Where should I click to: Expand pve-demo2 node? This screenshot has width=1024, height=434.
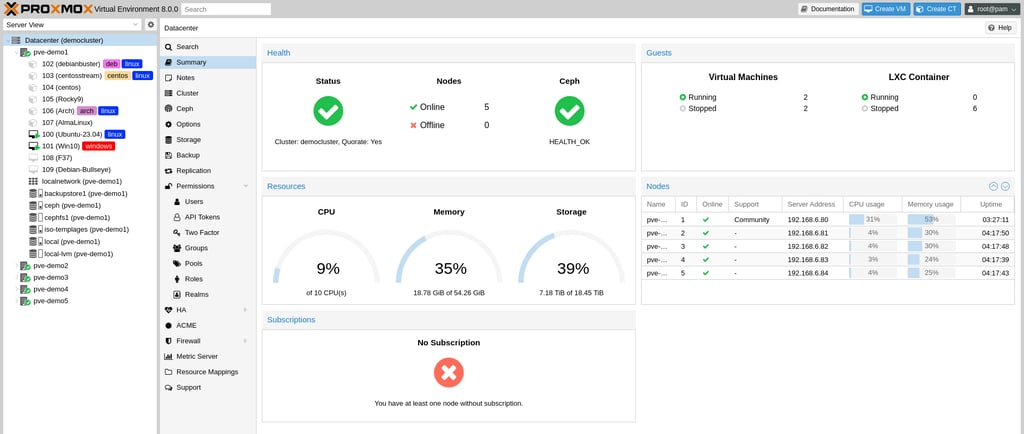point(16,266)
